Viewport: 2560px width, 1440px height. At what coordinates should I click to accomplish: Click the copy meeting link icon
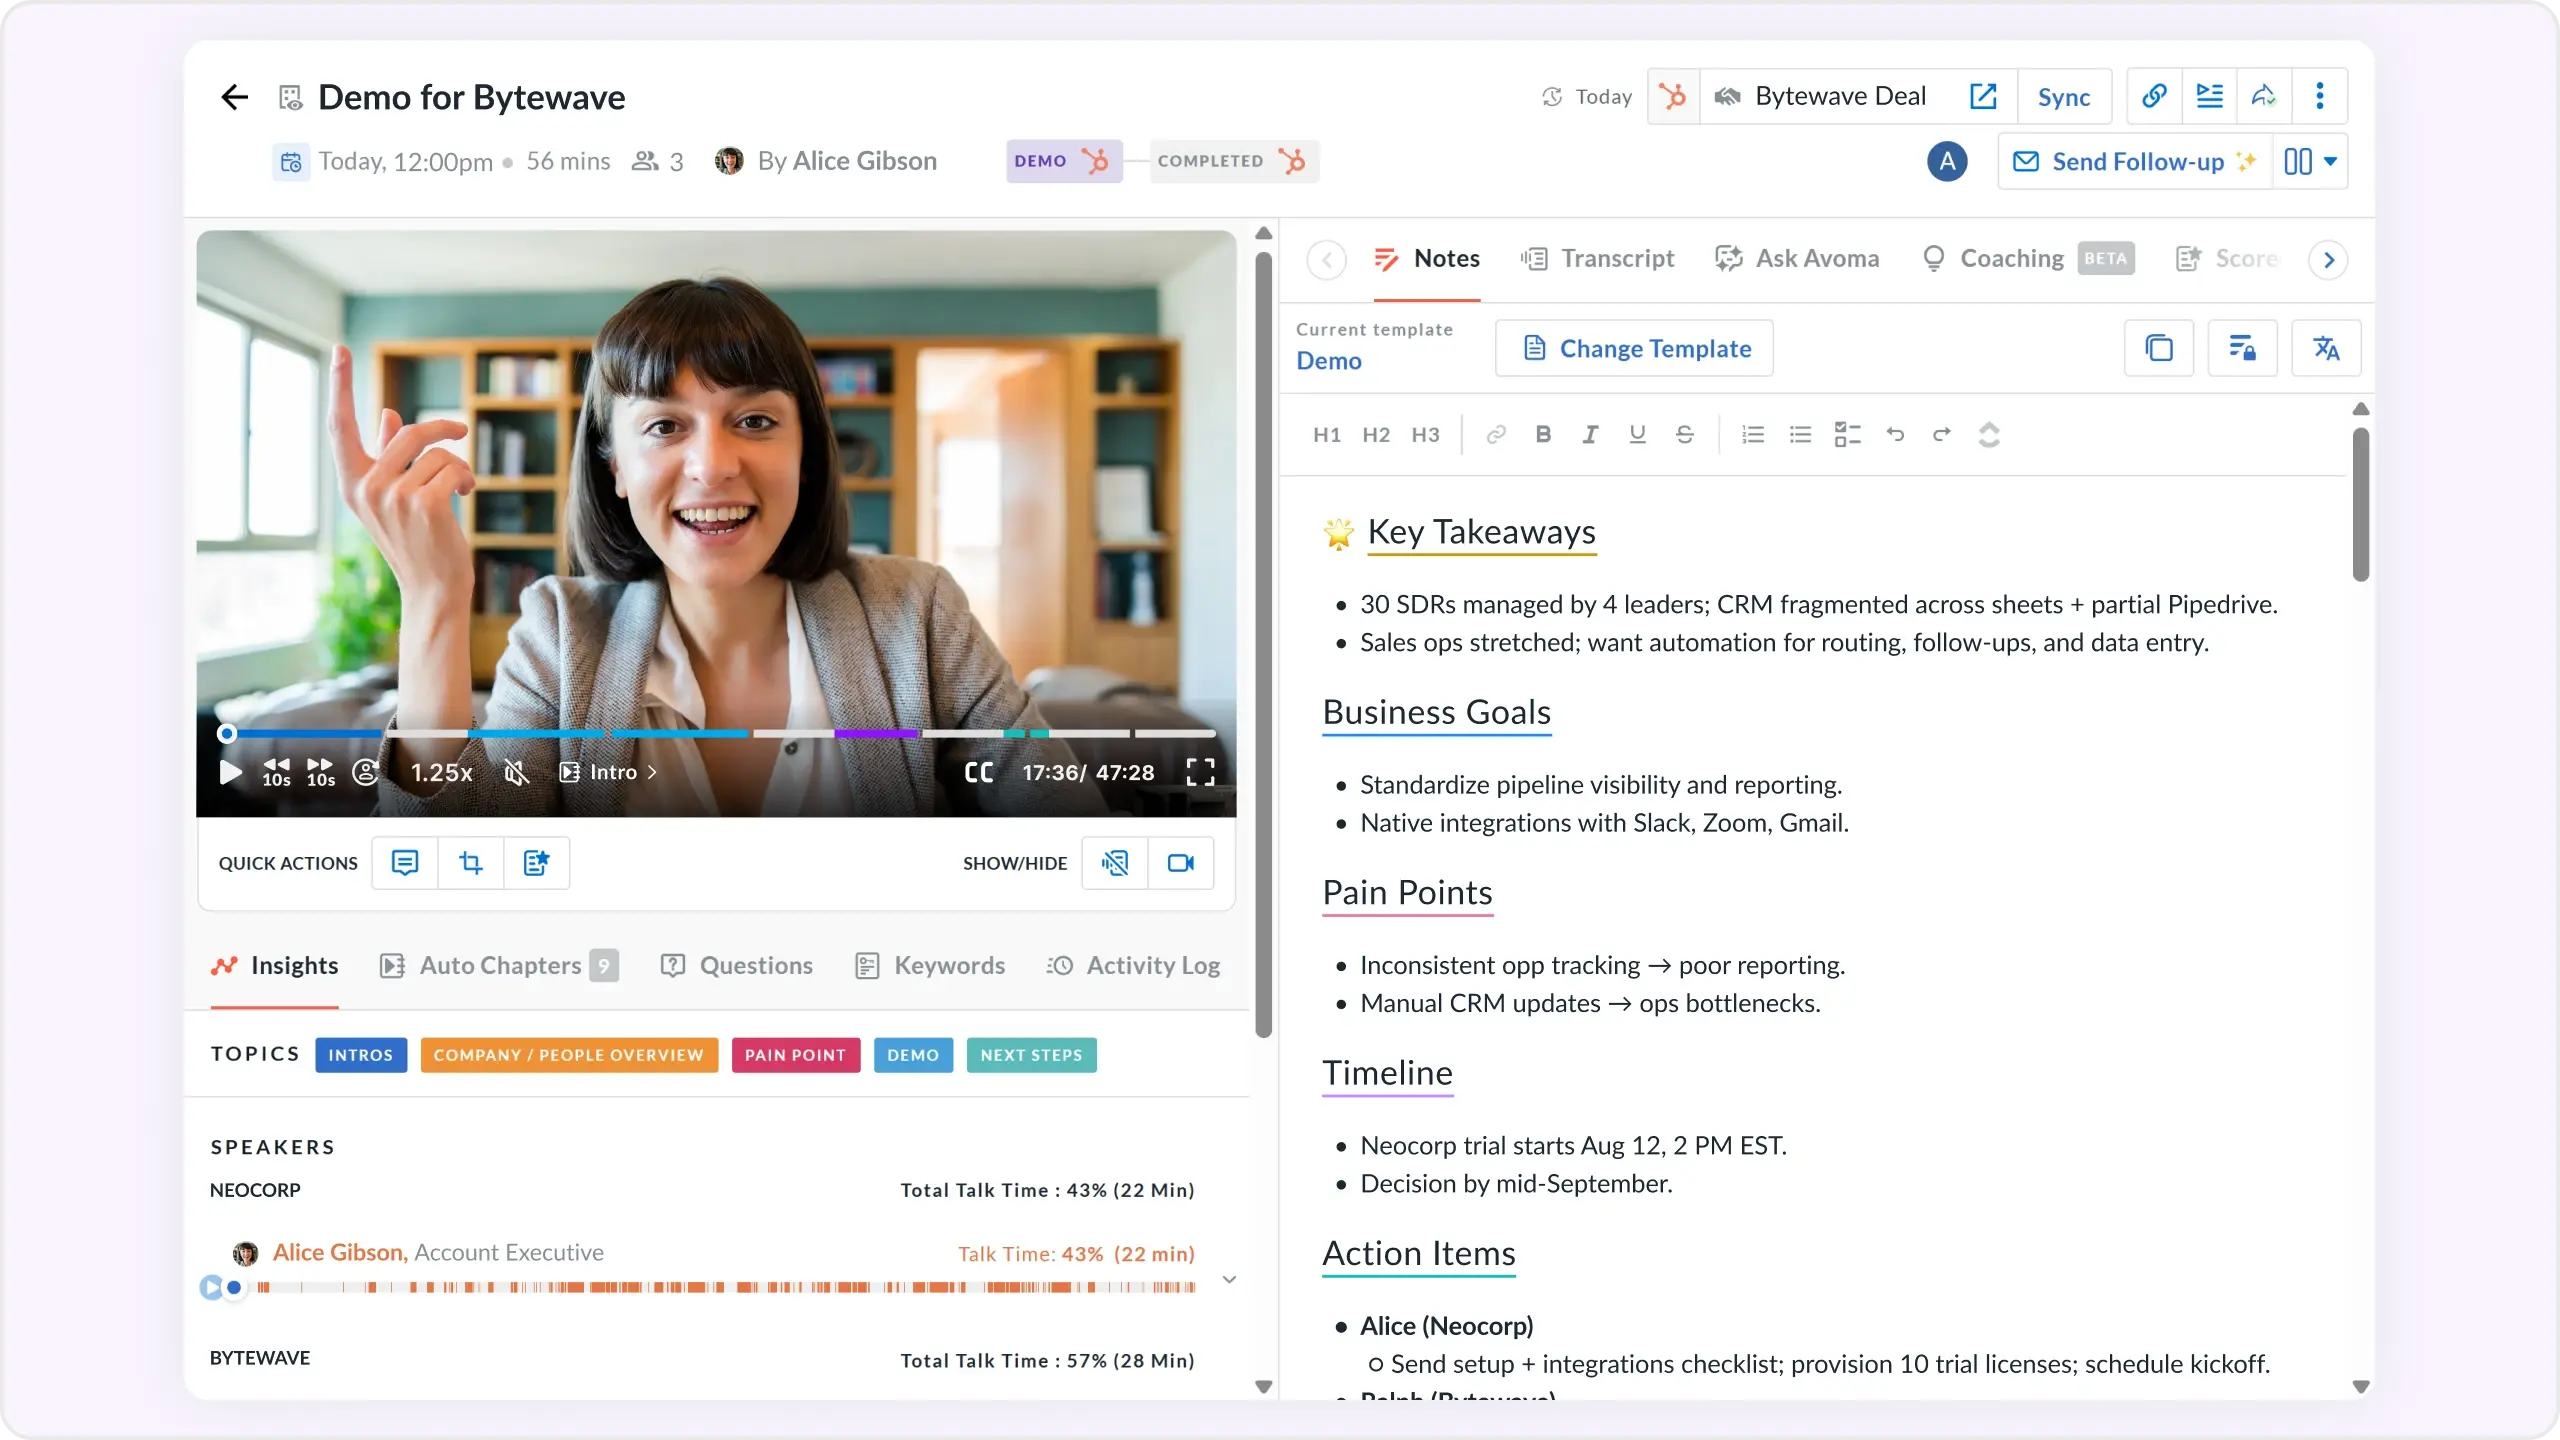[x=2153, y=96]
